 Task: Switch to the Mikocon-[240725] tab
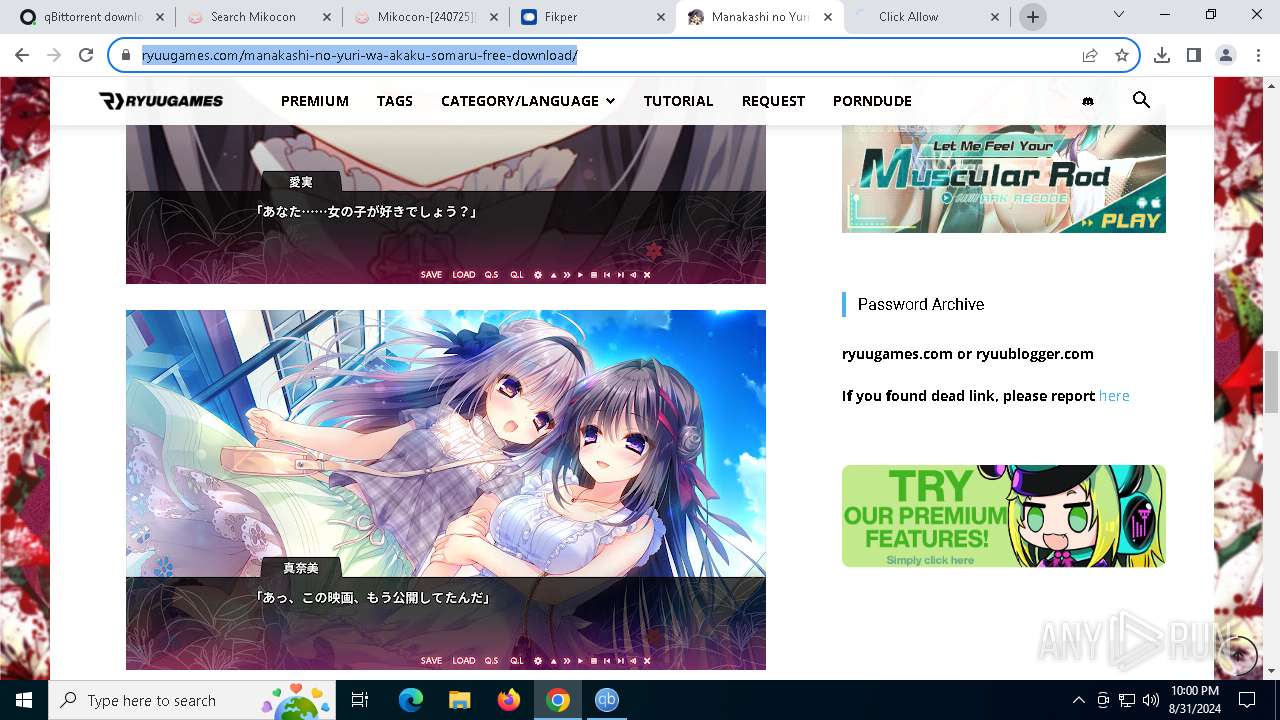(x=426, y=17)
